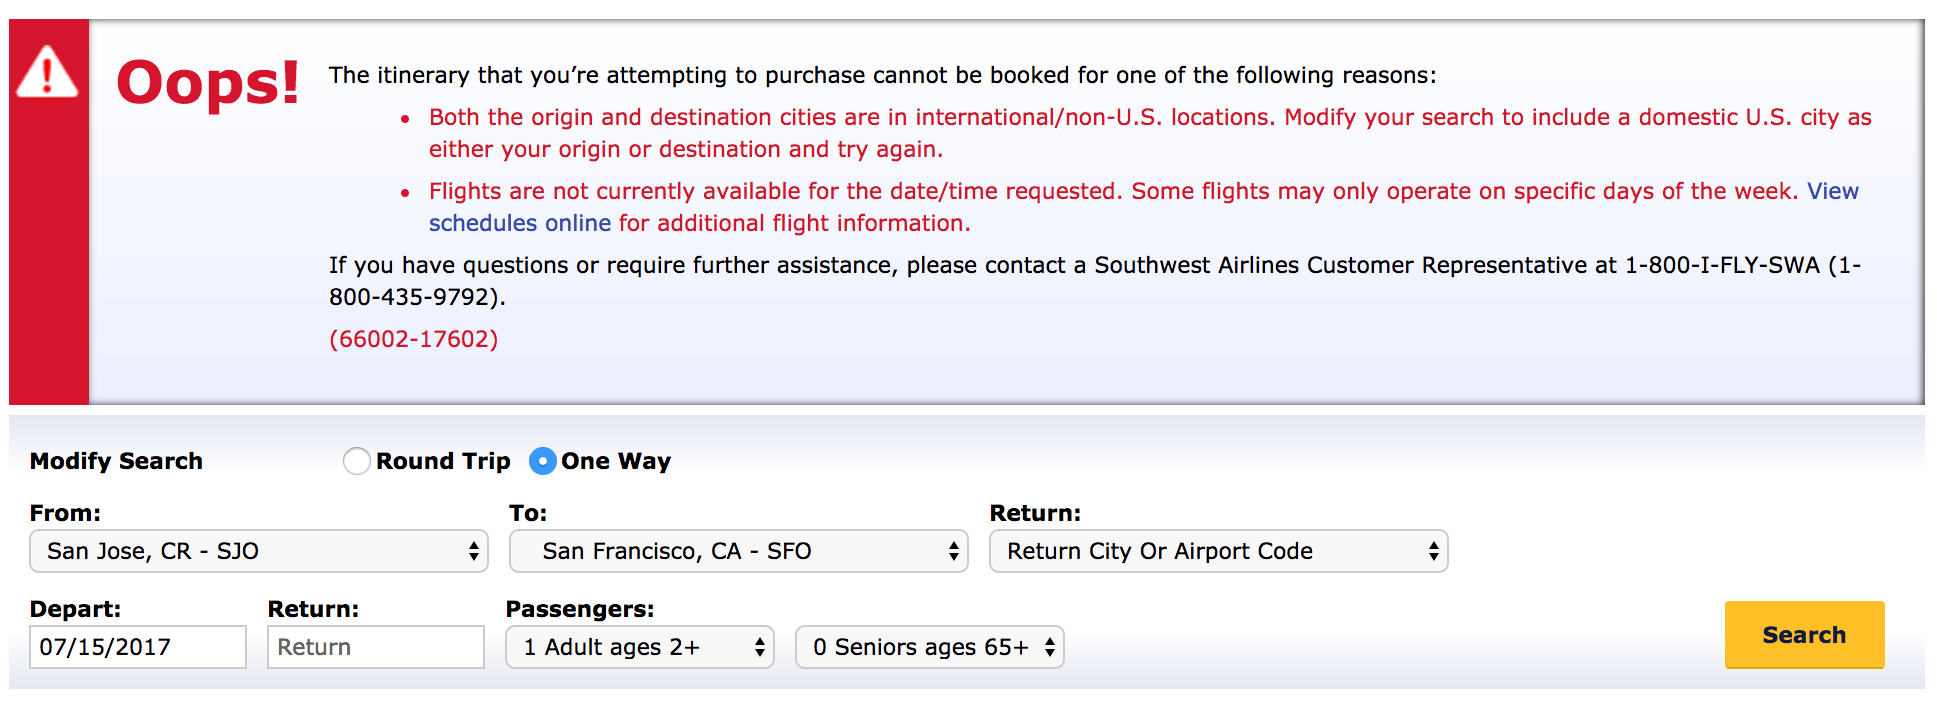Open the 0 Seniors ages 65+ selector
The height and width of the screenshot is (701, 1937).
pos(930,647)
